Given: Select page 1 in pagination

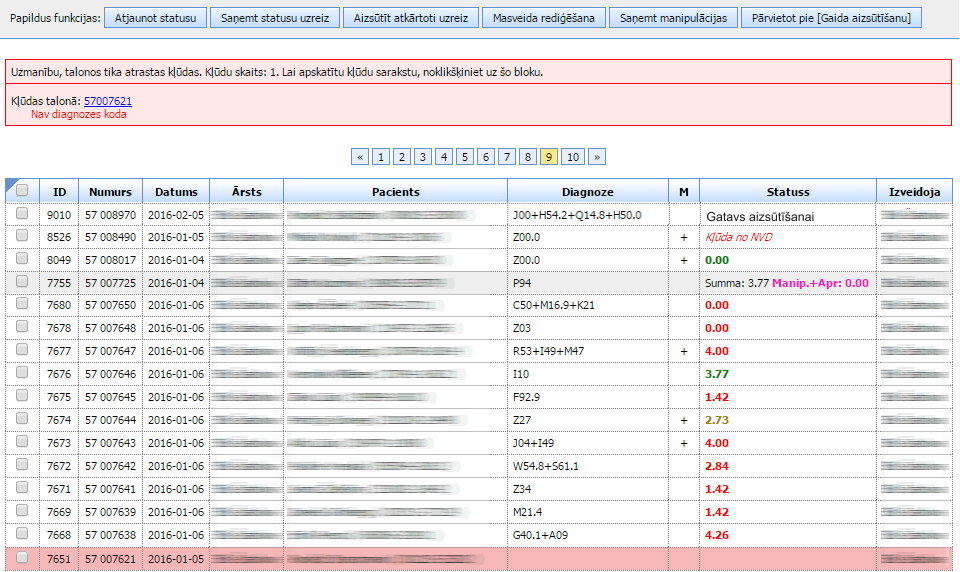Looking at the screenshot, I should pos(381,157).
